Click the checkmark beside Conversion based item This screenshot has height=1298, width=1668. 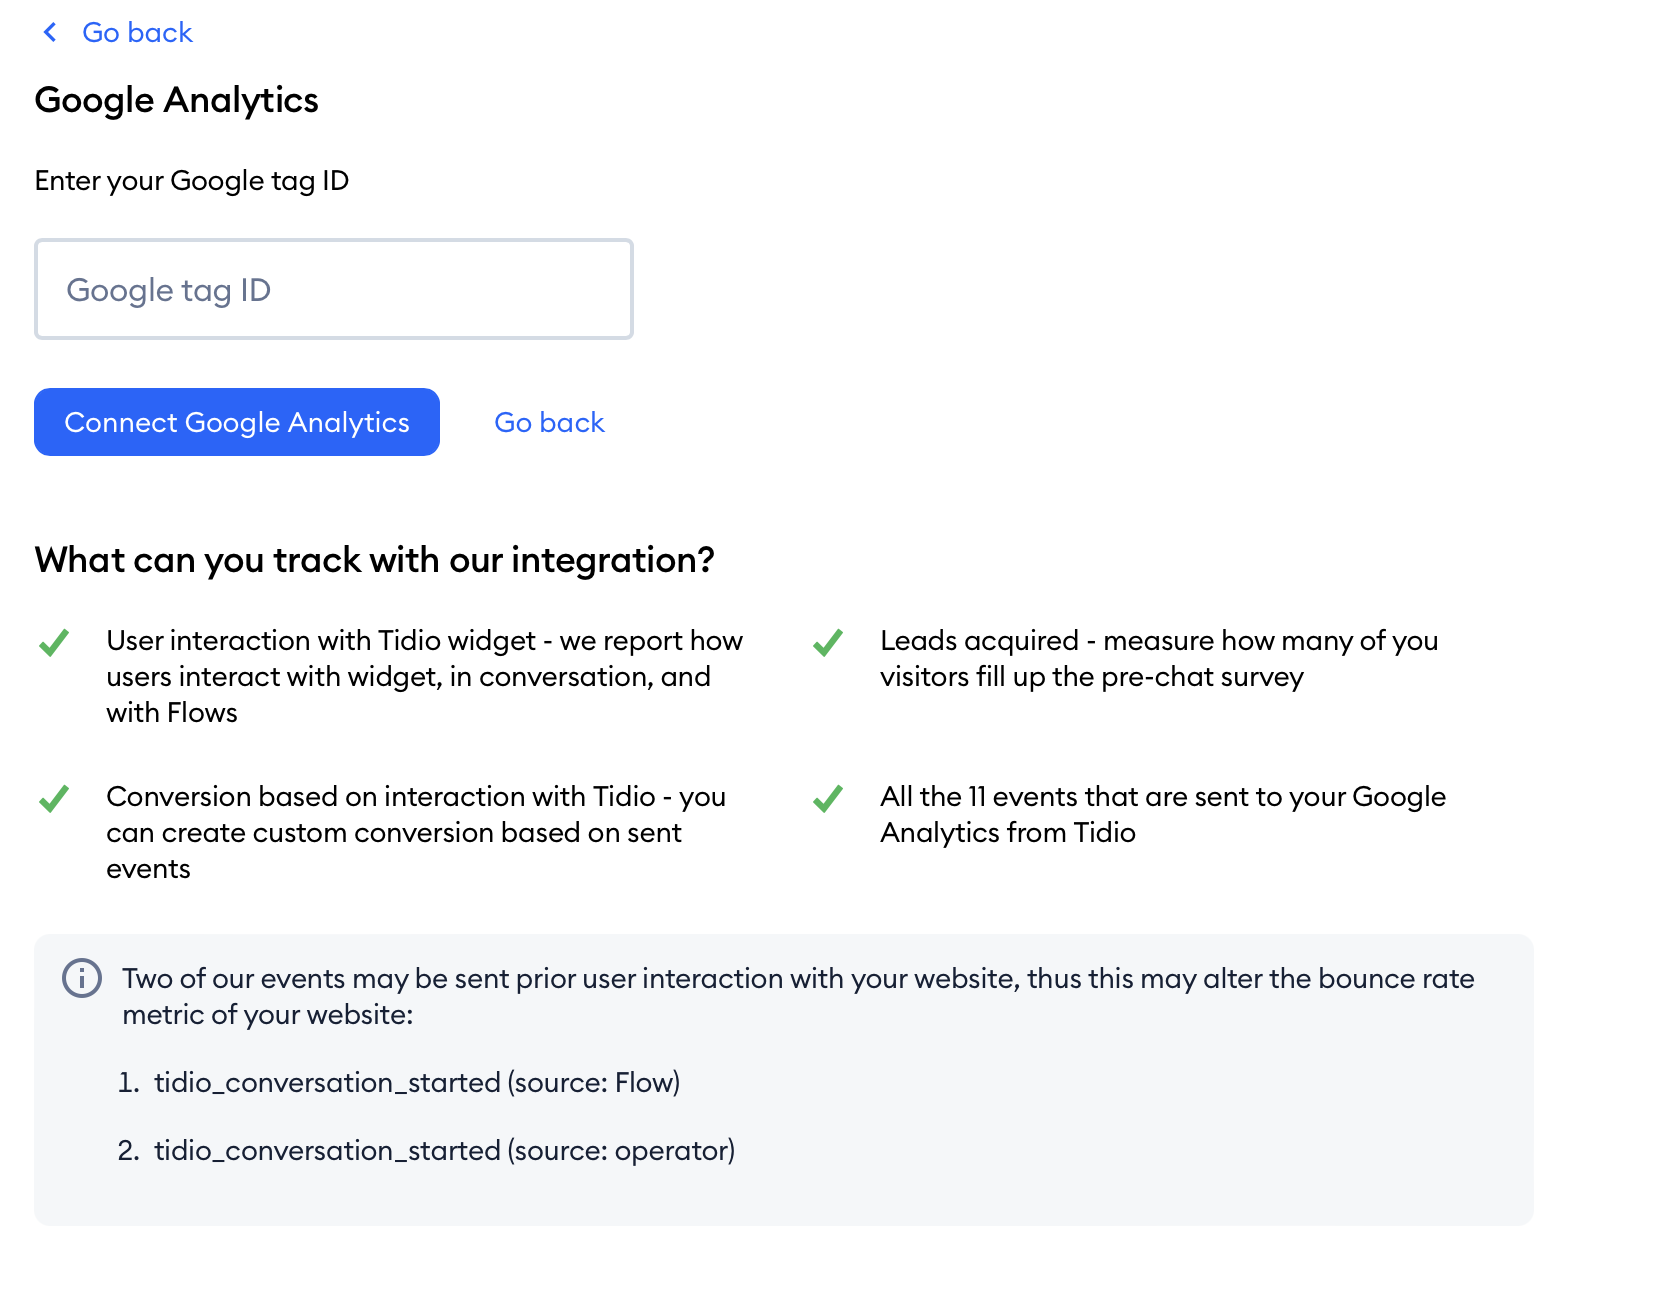point(54,798)
